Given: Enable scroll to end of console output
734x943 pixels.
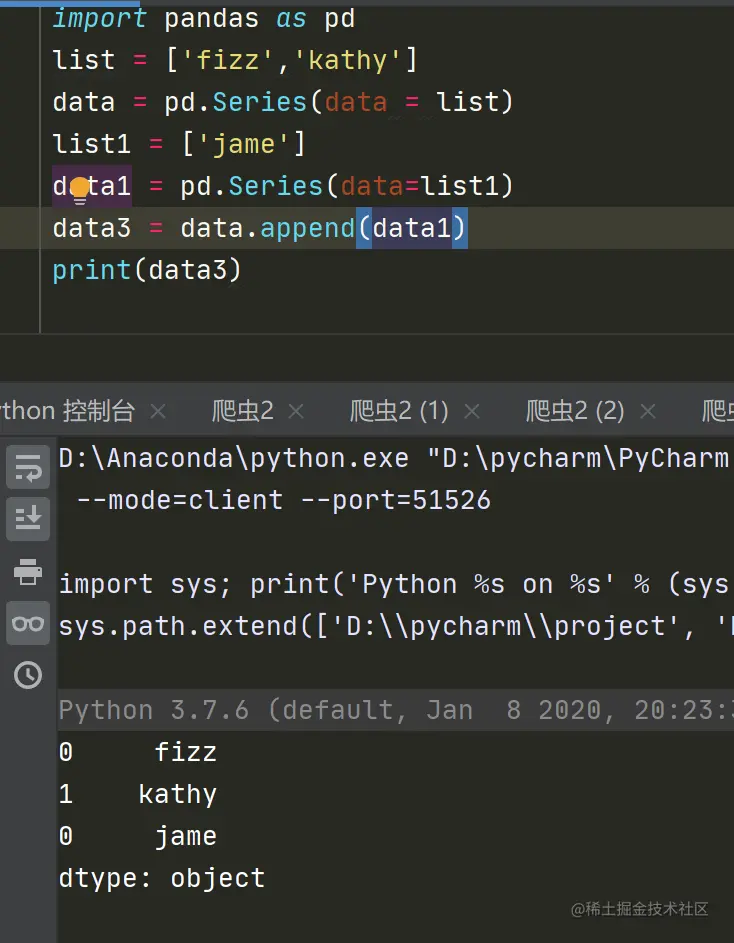Looking at the screenshot, I should (28, 519).
